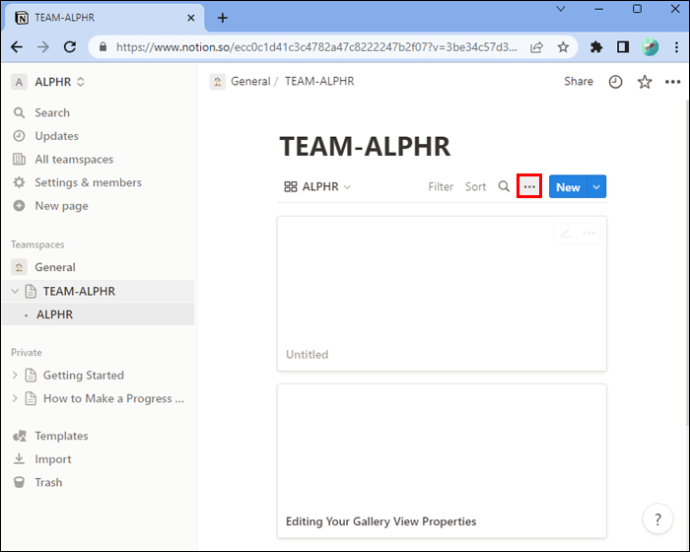Click the browser address bar URL
This screenshot has height=552, width=690.
316,47
